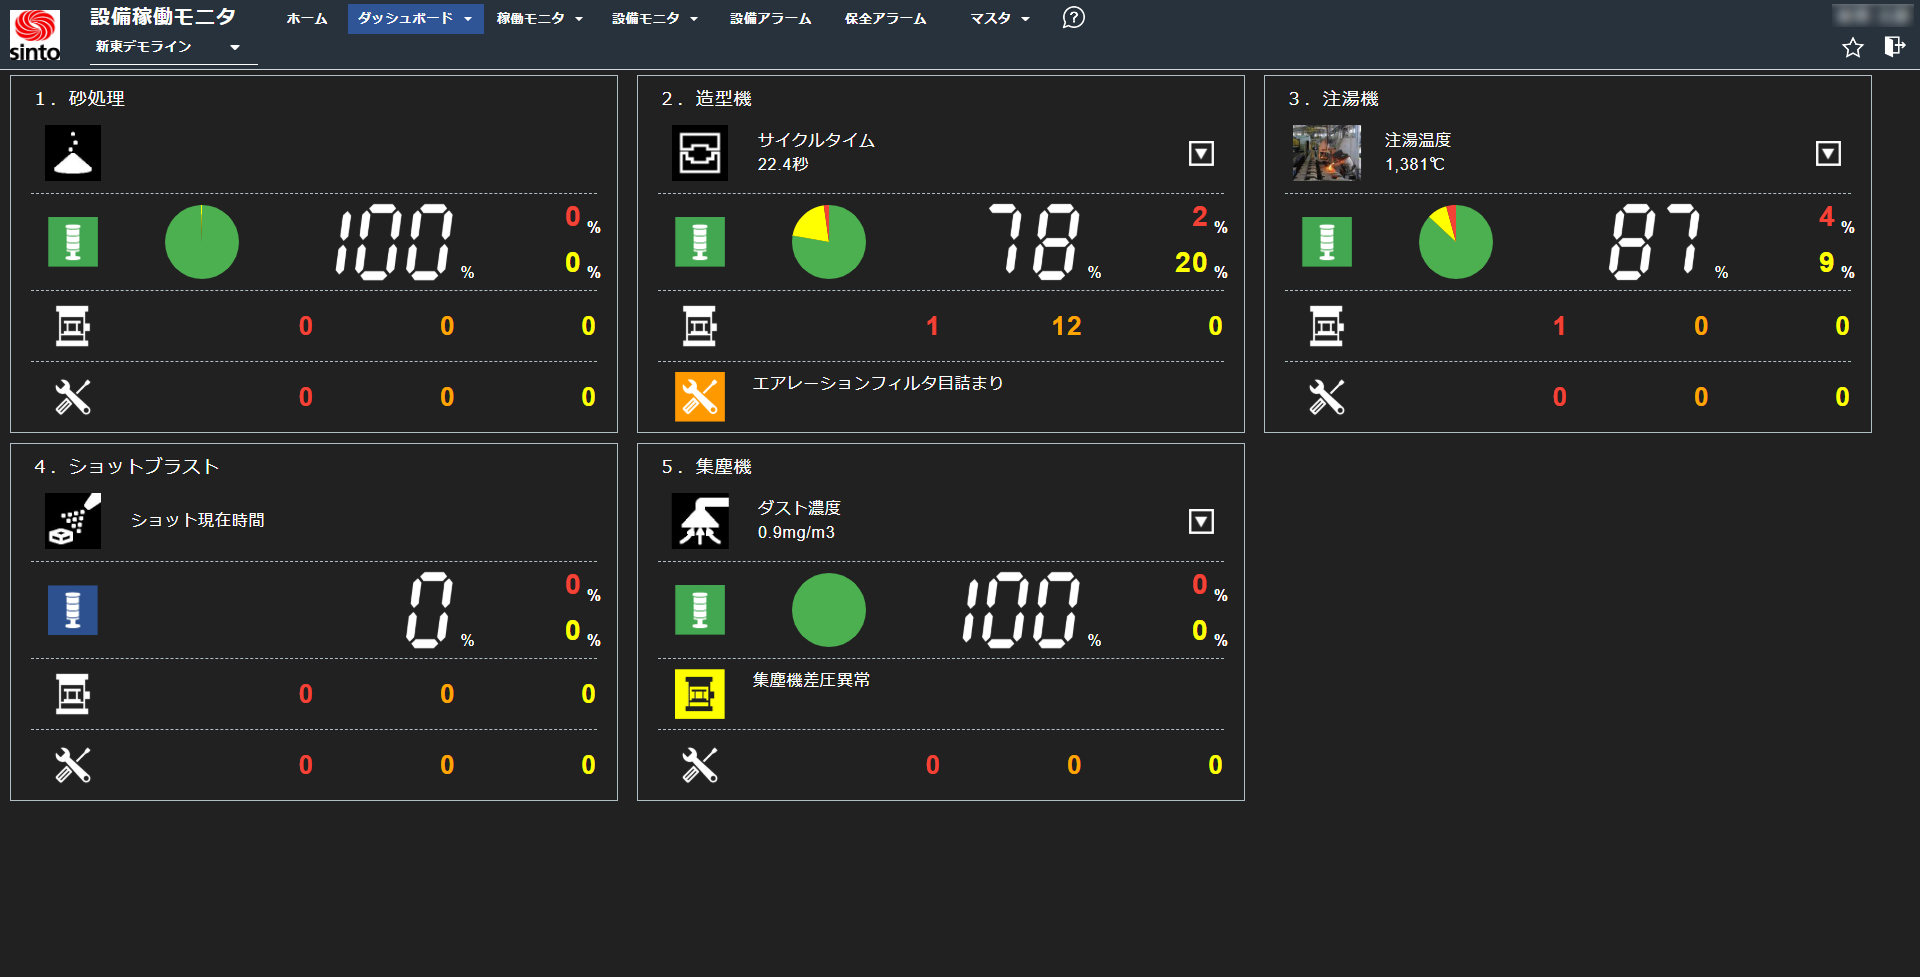
Task: Click the 78 percent rate in 造型機
Action: click(1035, 242)
